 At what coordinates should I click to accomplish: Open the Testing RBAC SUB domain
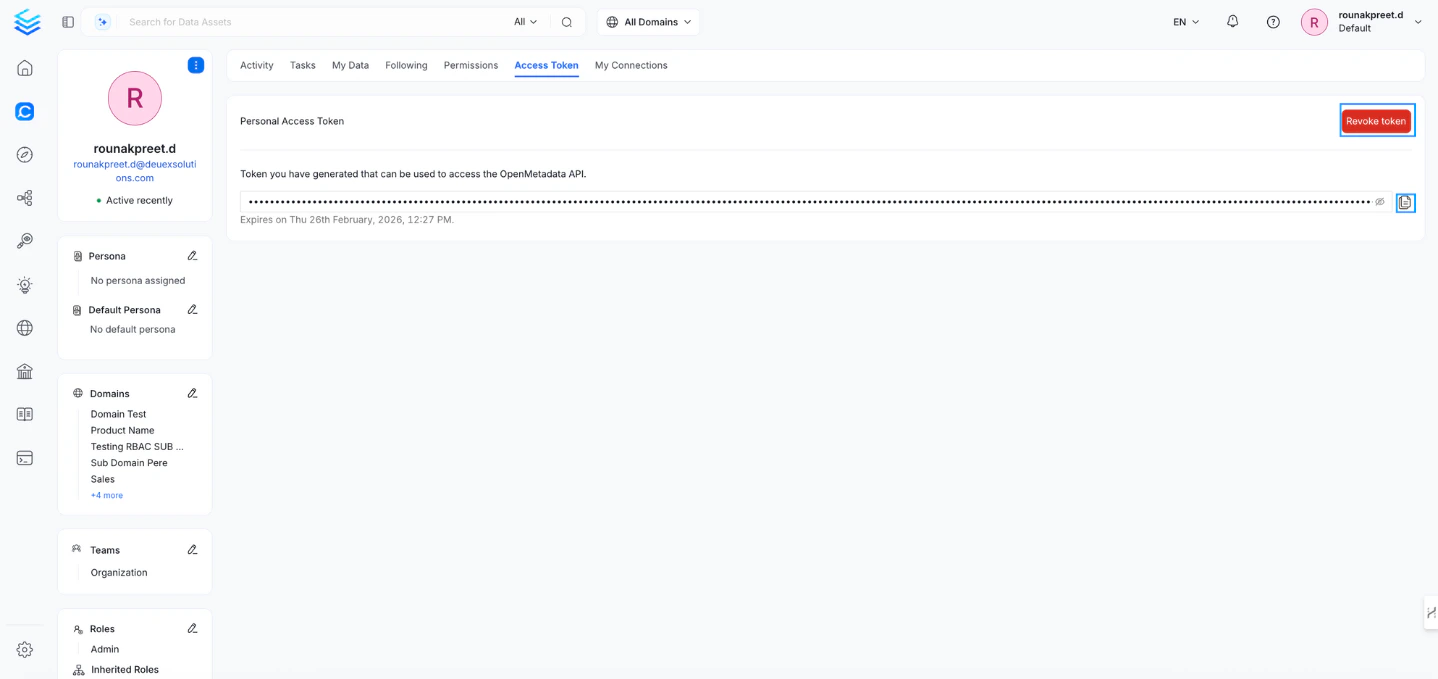point(137,447)
